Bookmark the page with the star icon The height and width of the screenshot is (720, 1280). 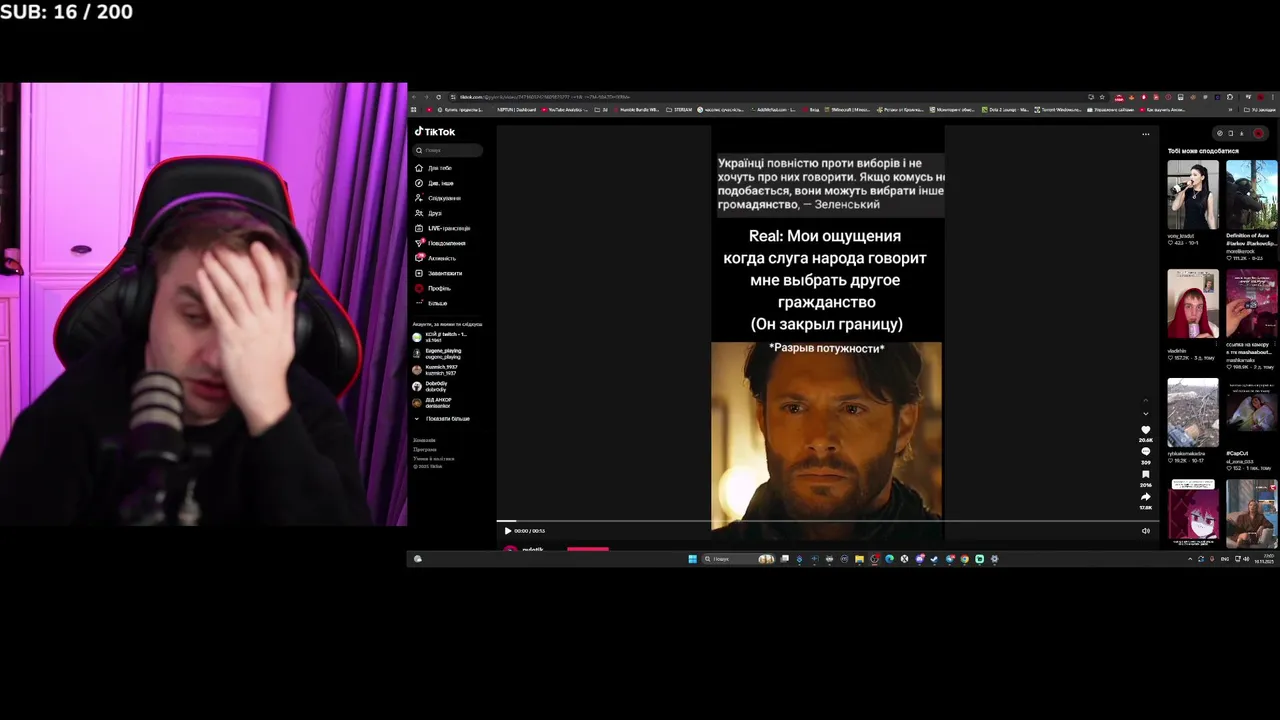coord(1101,97)
